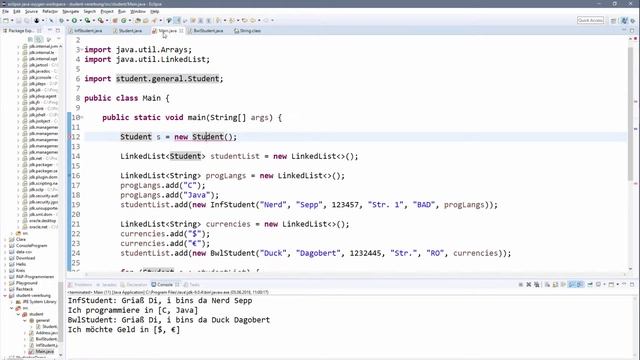Open the New file dropdown arrow
640x360 pixels.
pyautogui.click(x=12, y=20)
